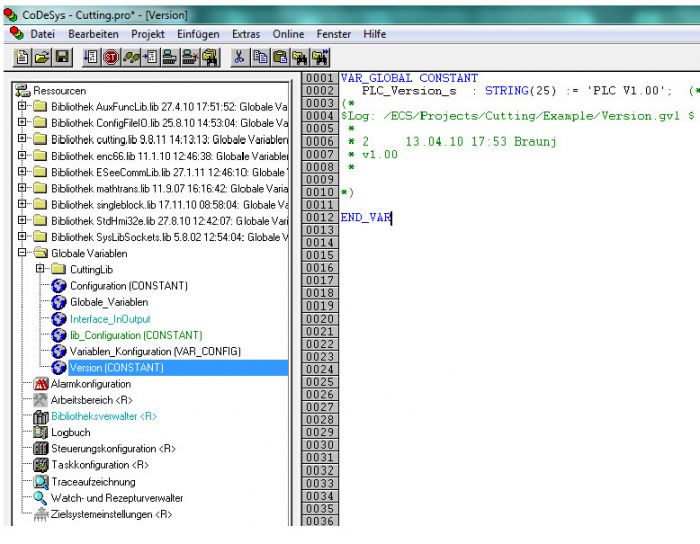
Task: Click the Copy toolbar icon
Action: tap(261, 58)
